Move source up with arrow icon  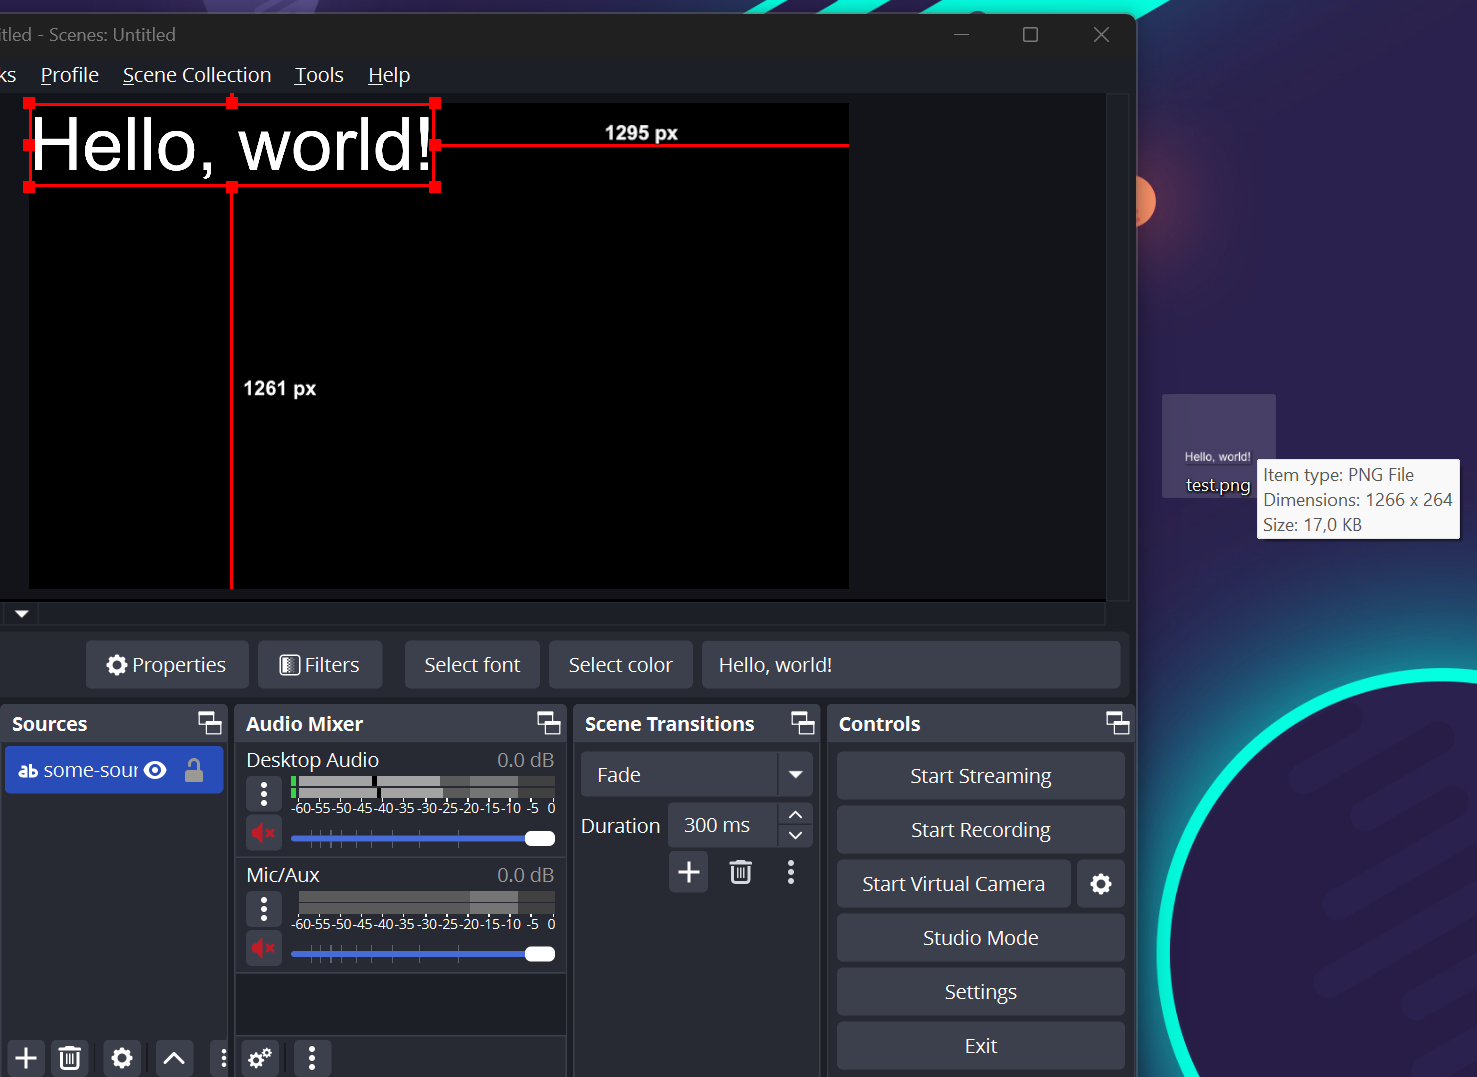174,1058
